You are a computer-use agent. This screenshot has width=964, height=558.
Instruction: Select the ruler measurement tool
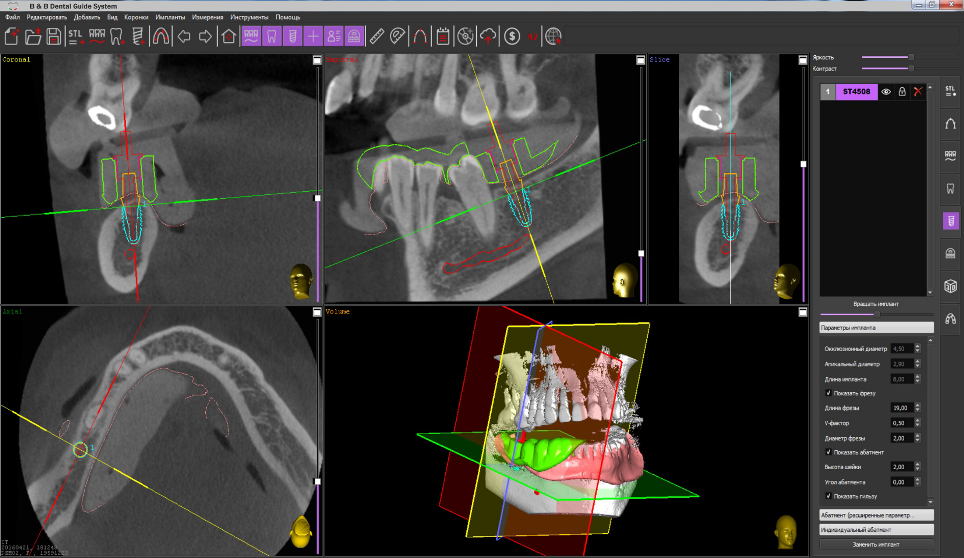pos(377,36)
